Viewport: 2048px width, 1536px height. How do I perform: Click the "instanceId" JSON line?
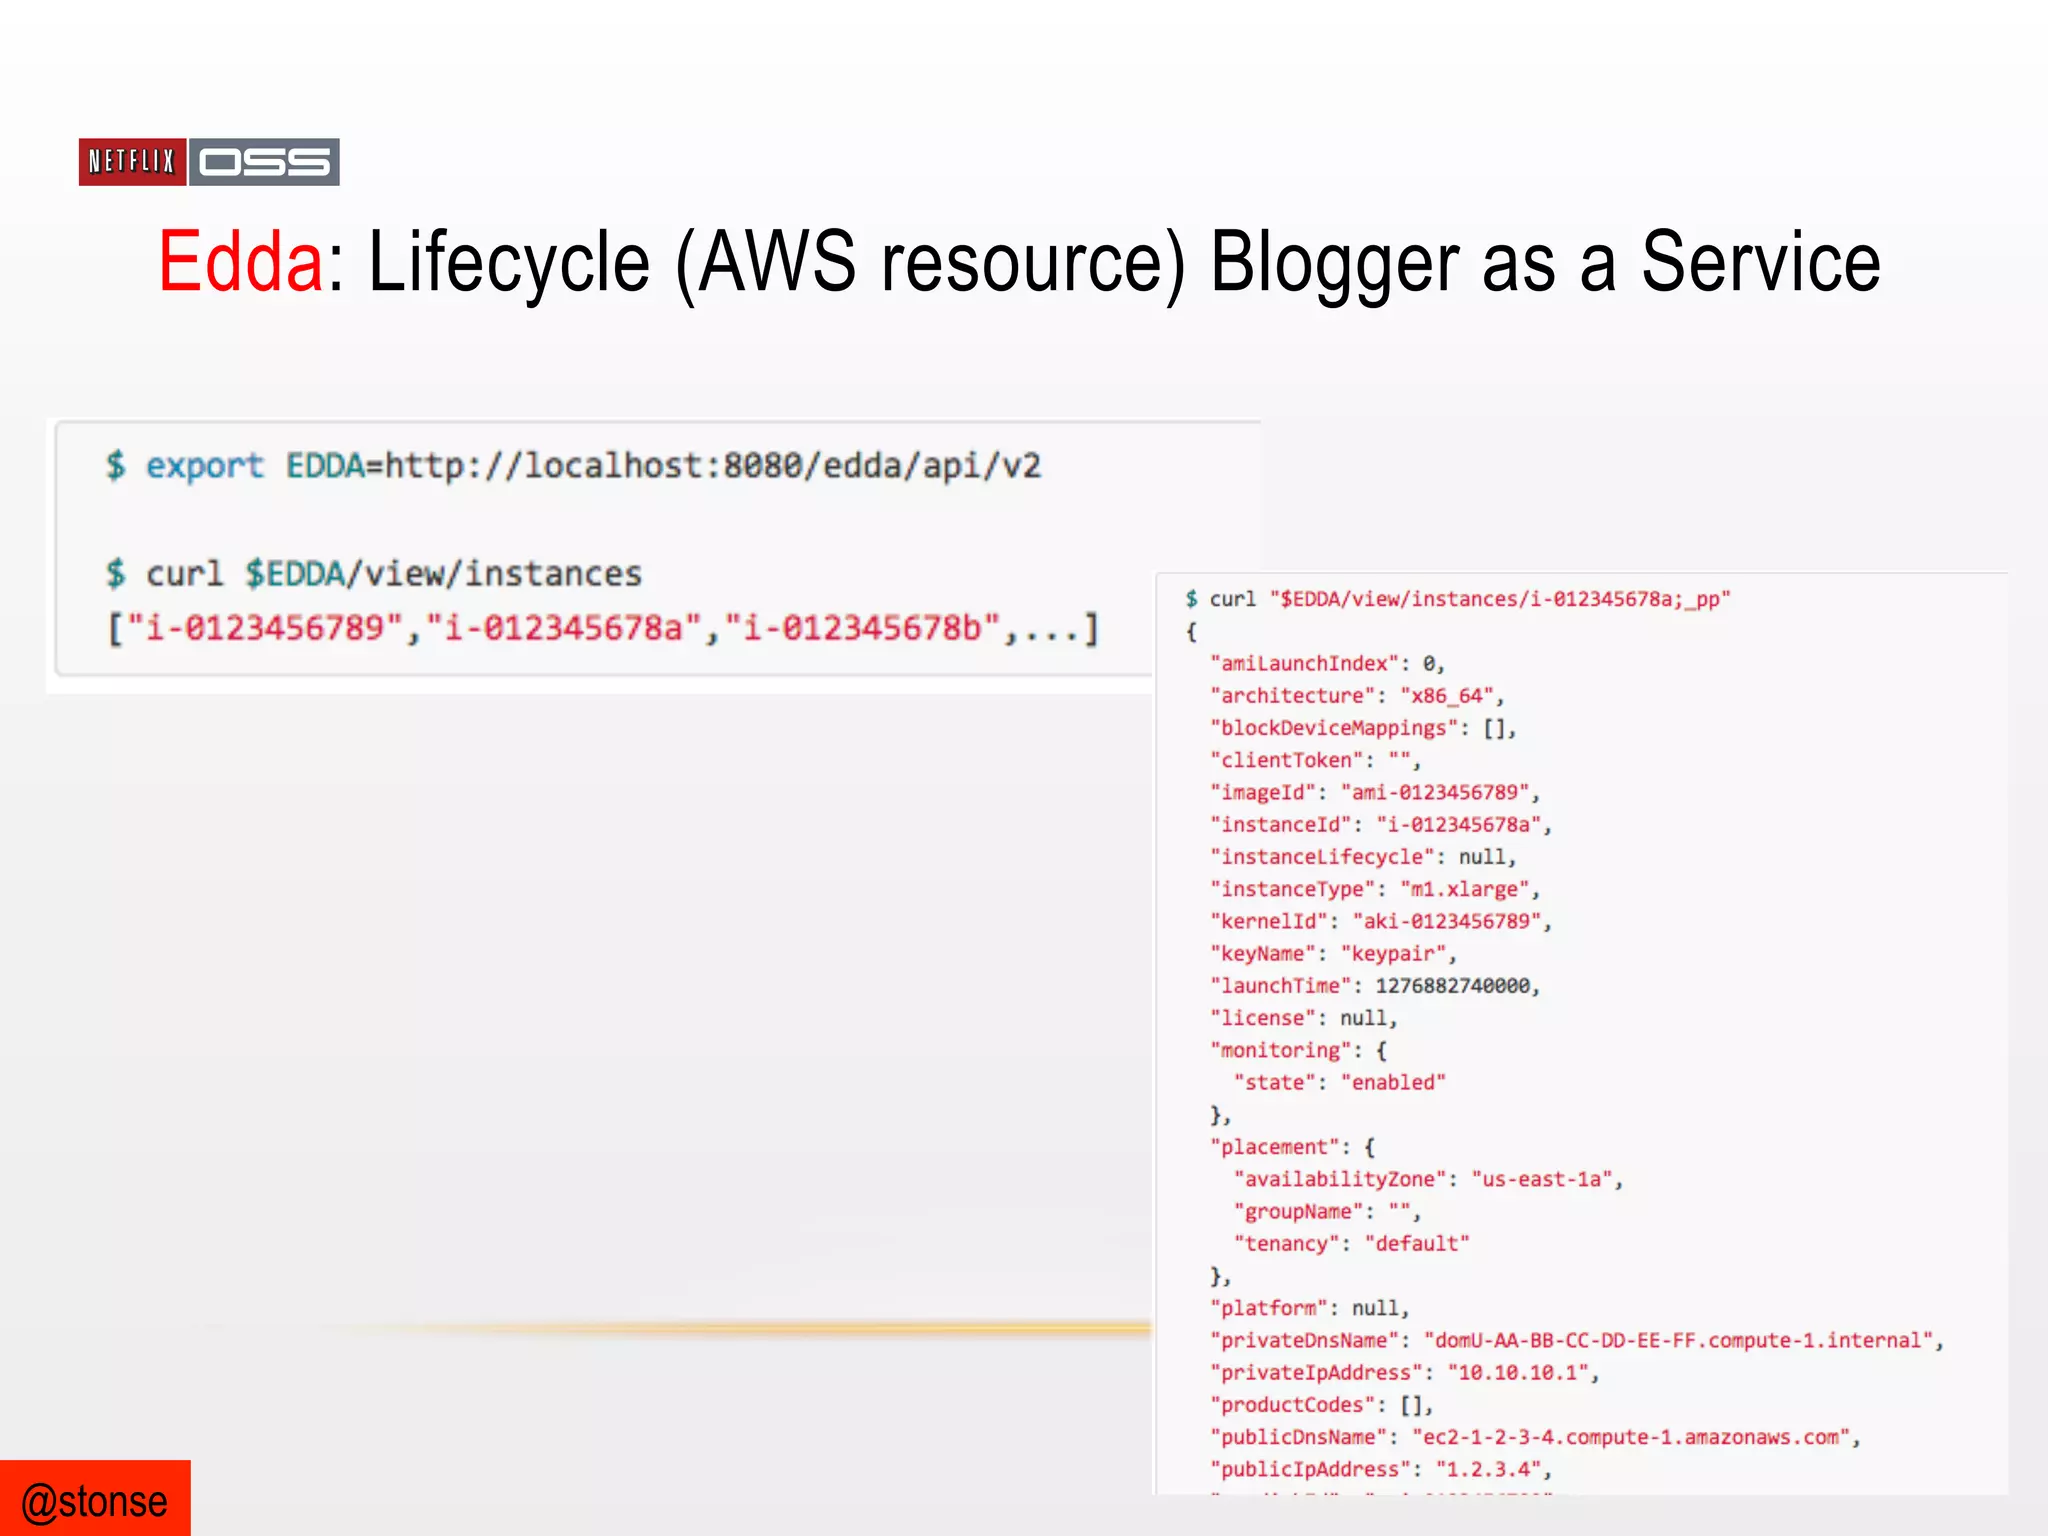tap(1381, 825)
